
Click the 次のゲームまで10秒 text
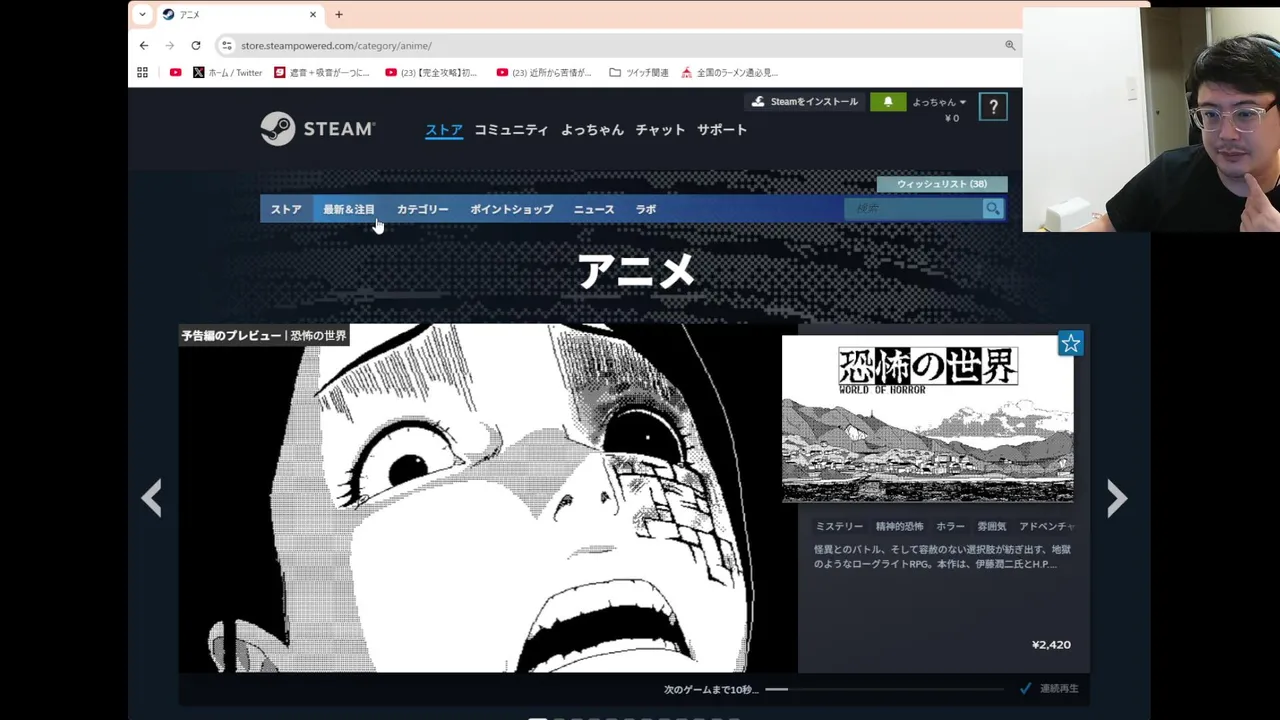point(711,689)
